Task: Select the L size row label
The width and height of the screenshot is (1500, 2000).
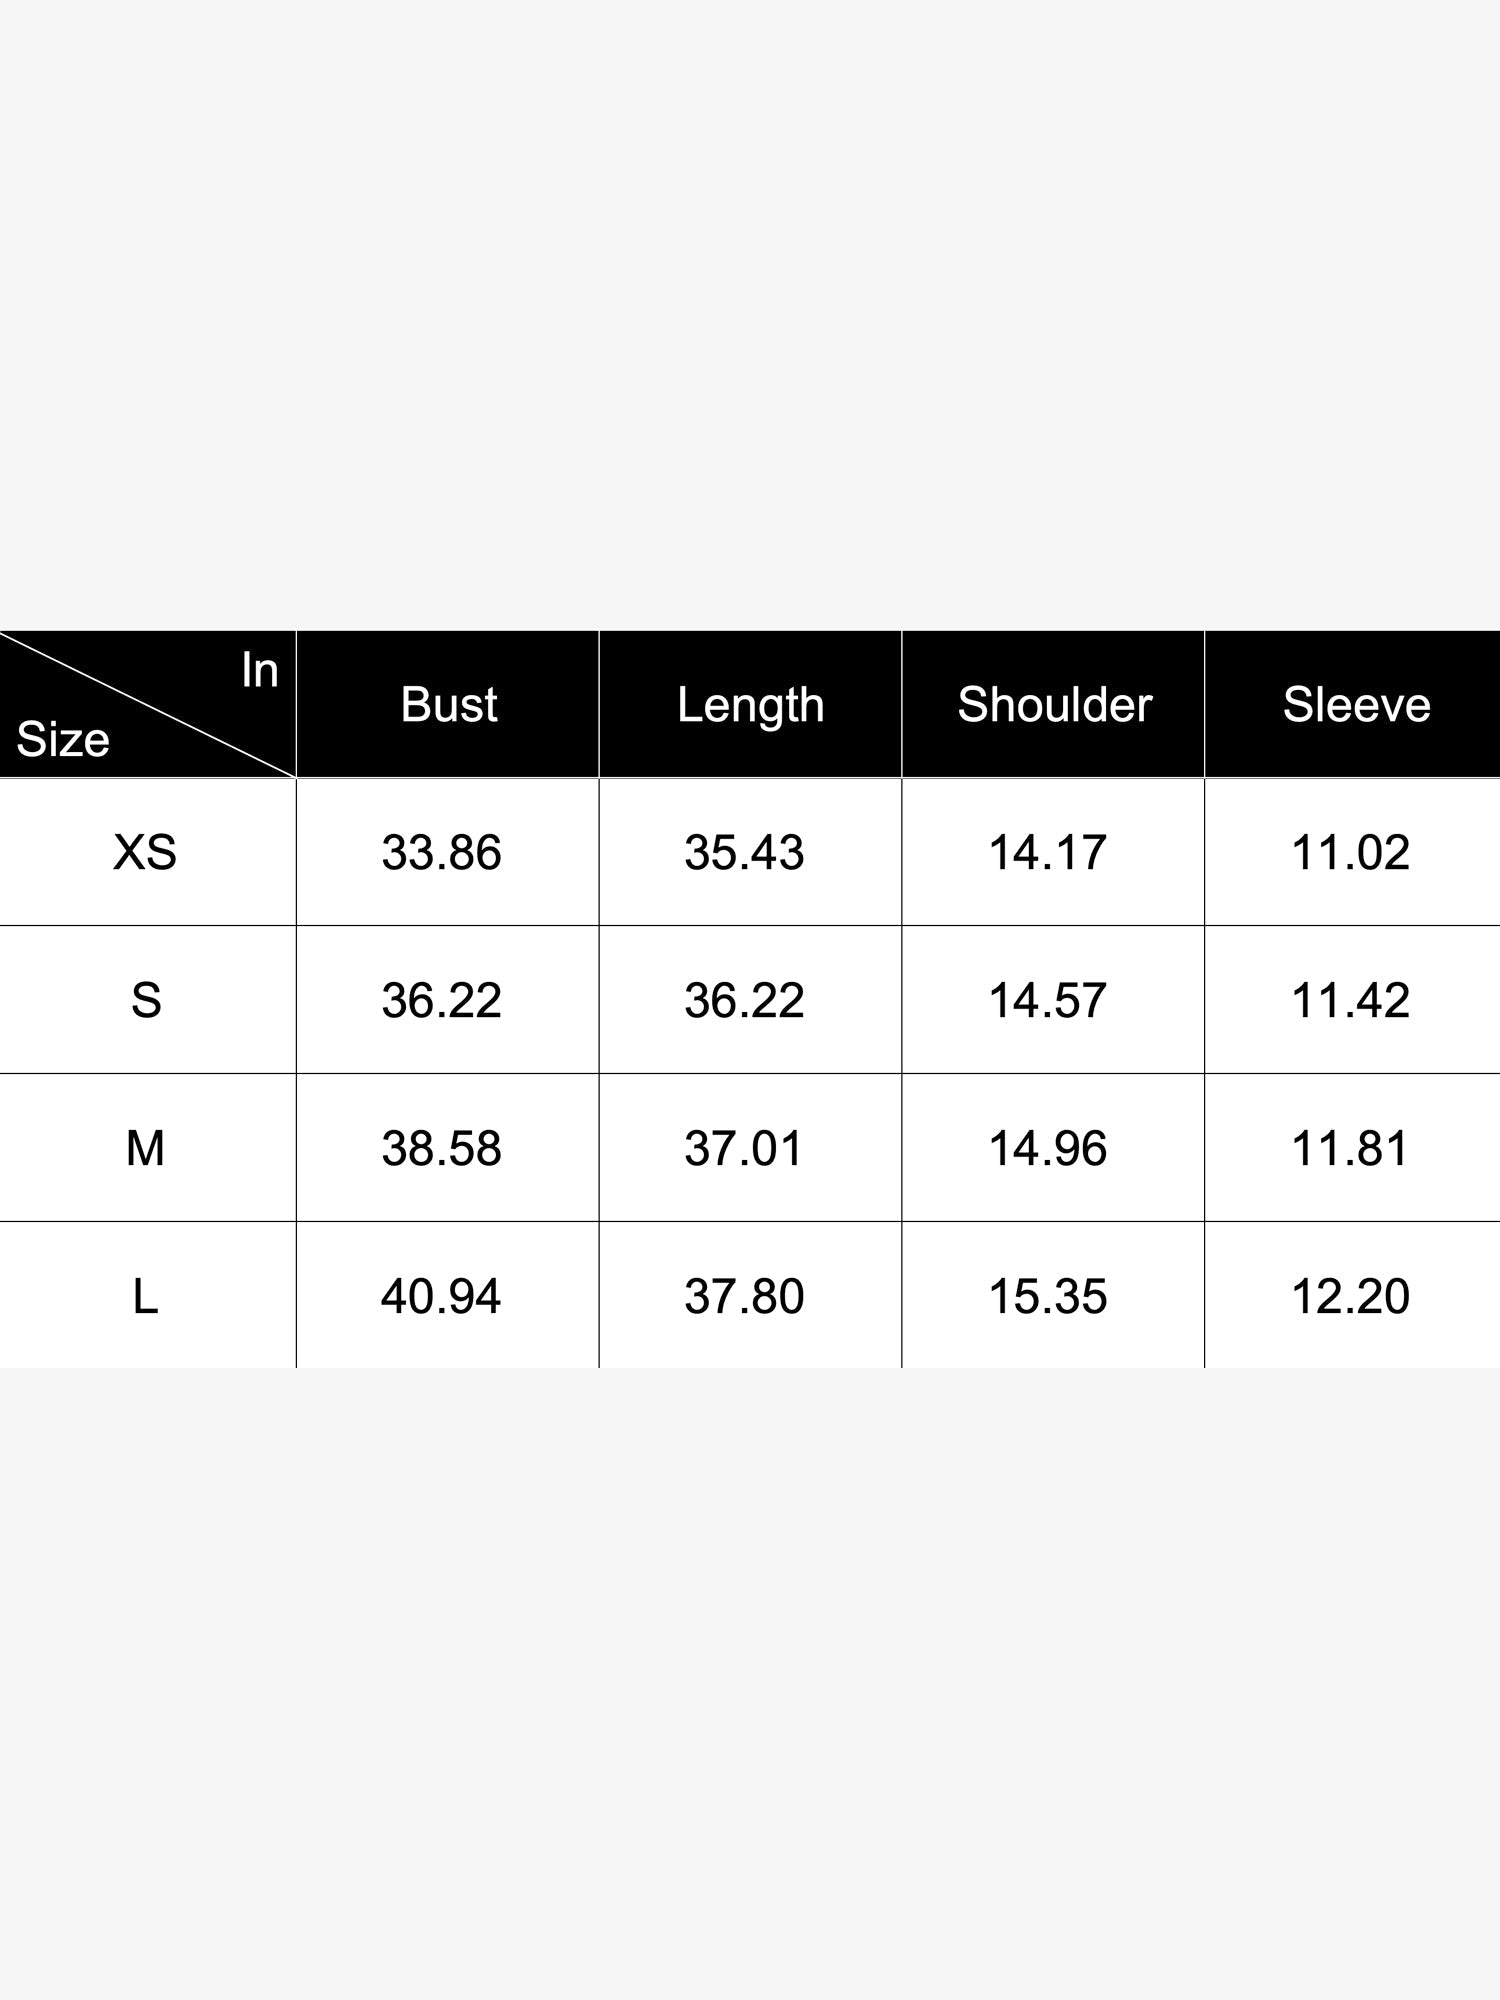Action: [146, 1296]
